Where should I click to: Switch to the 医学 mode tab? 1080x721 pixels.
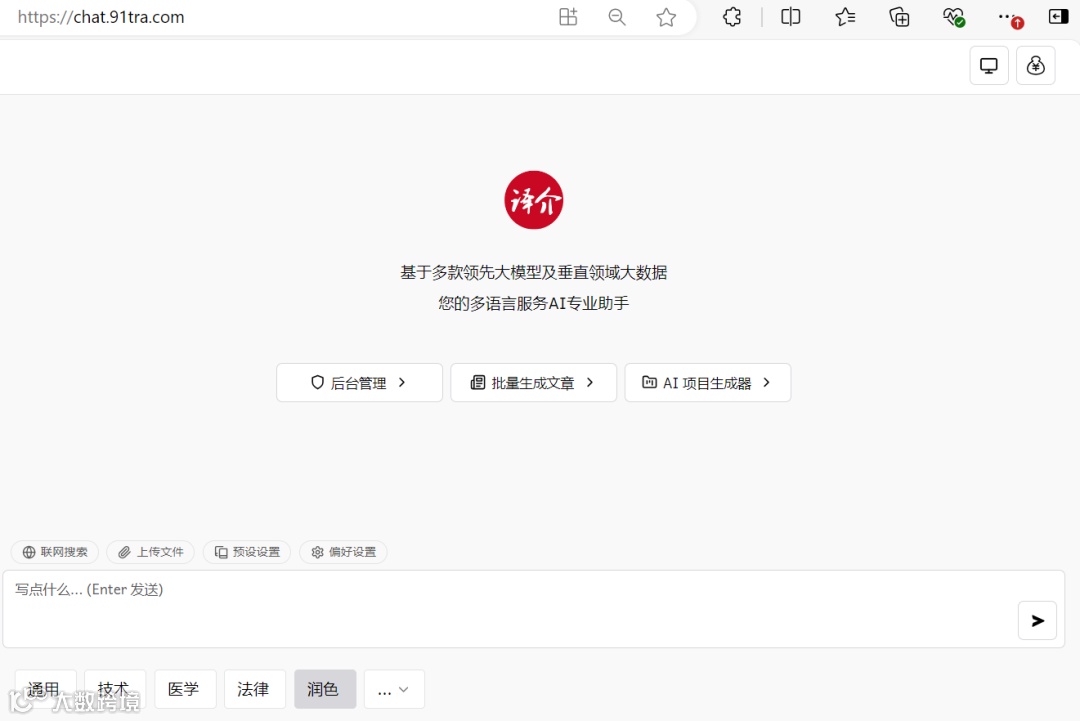[185, 688]
